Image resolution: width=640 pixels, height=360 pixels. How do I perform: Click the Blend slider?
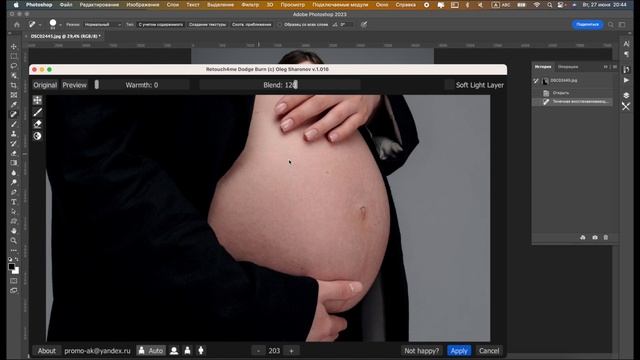coord(280,85)
